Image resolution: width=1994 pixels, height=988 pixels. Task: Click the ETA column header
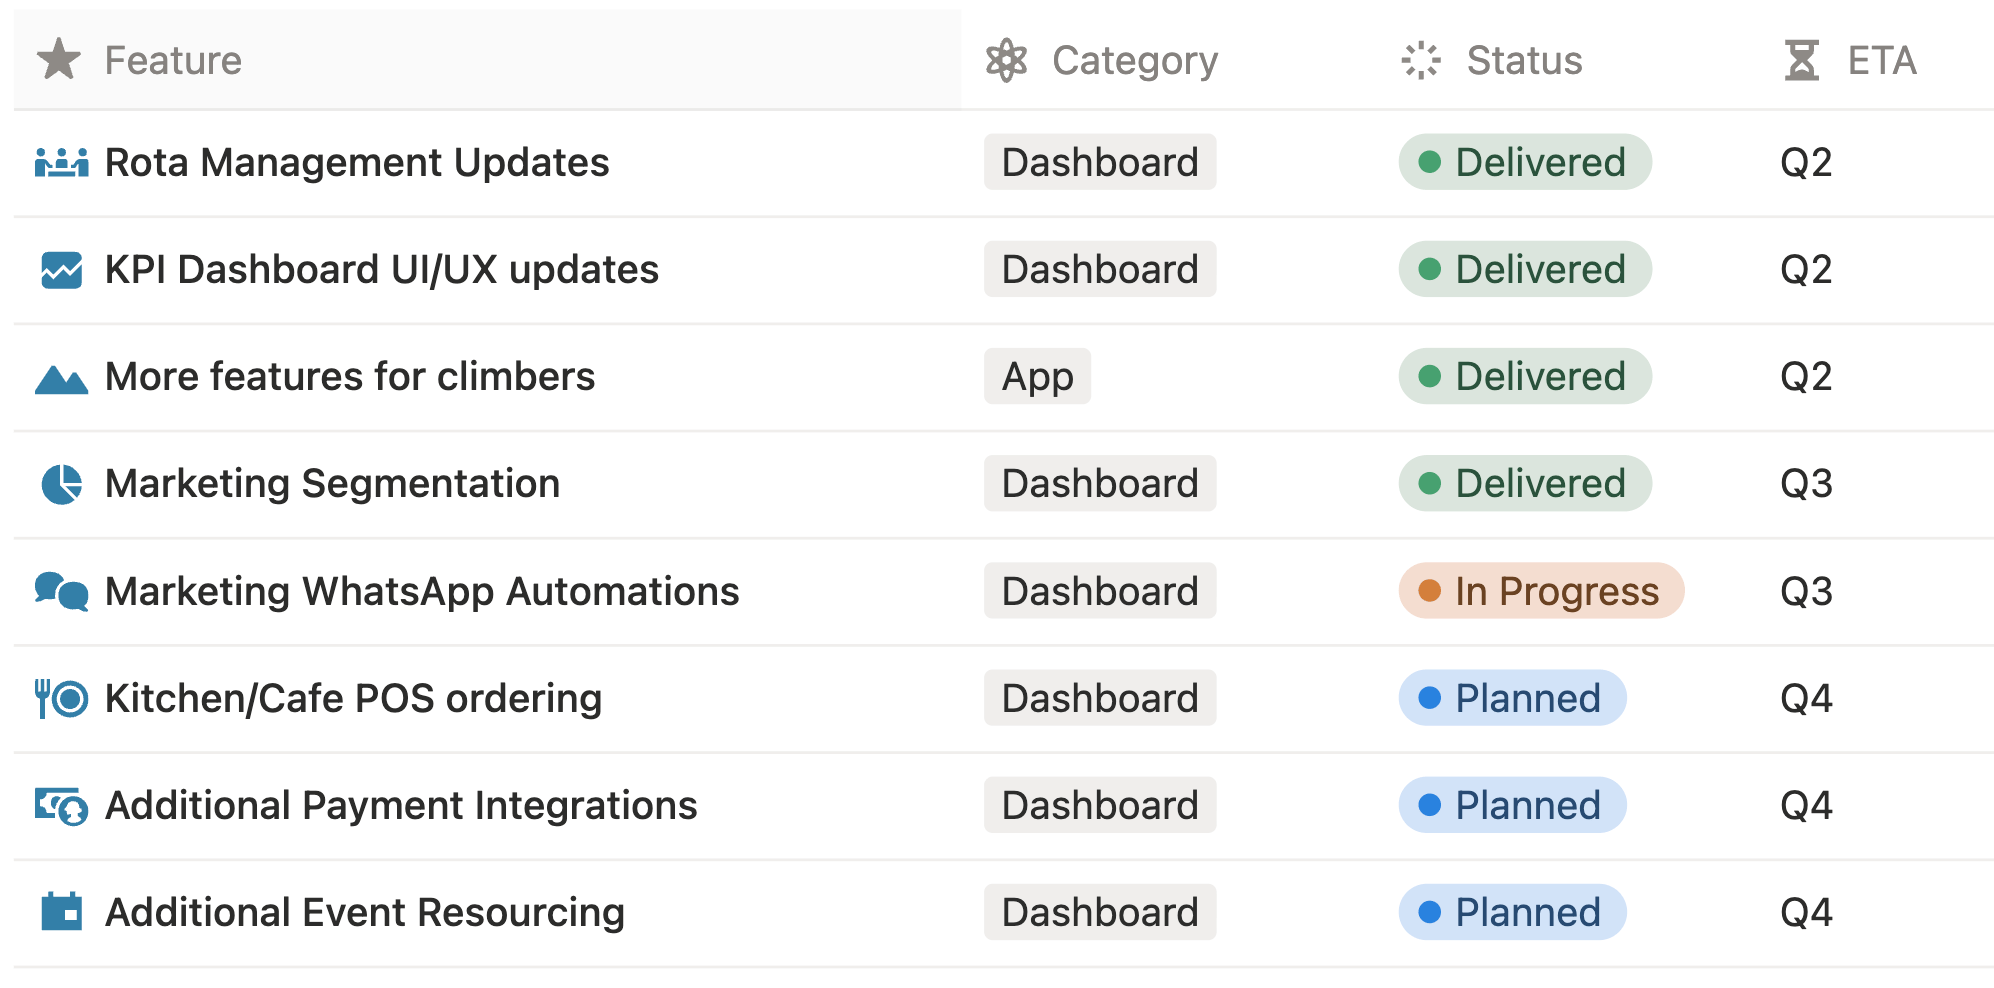pos(1880,60)
